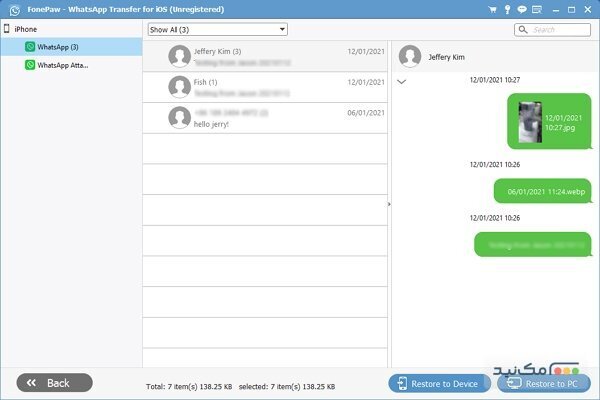Image resolution: width=600 pixels, height=400 pixels.
Task: Click the 06/01/2021 11:24.webp message bubble
Action: [x=543, y=191]
